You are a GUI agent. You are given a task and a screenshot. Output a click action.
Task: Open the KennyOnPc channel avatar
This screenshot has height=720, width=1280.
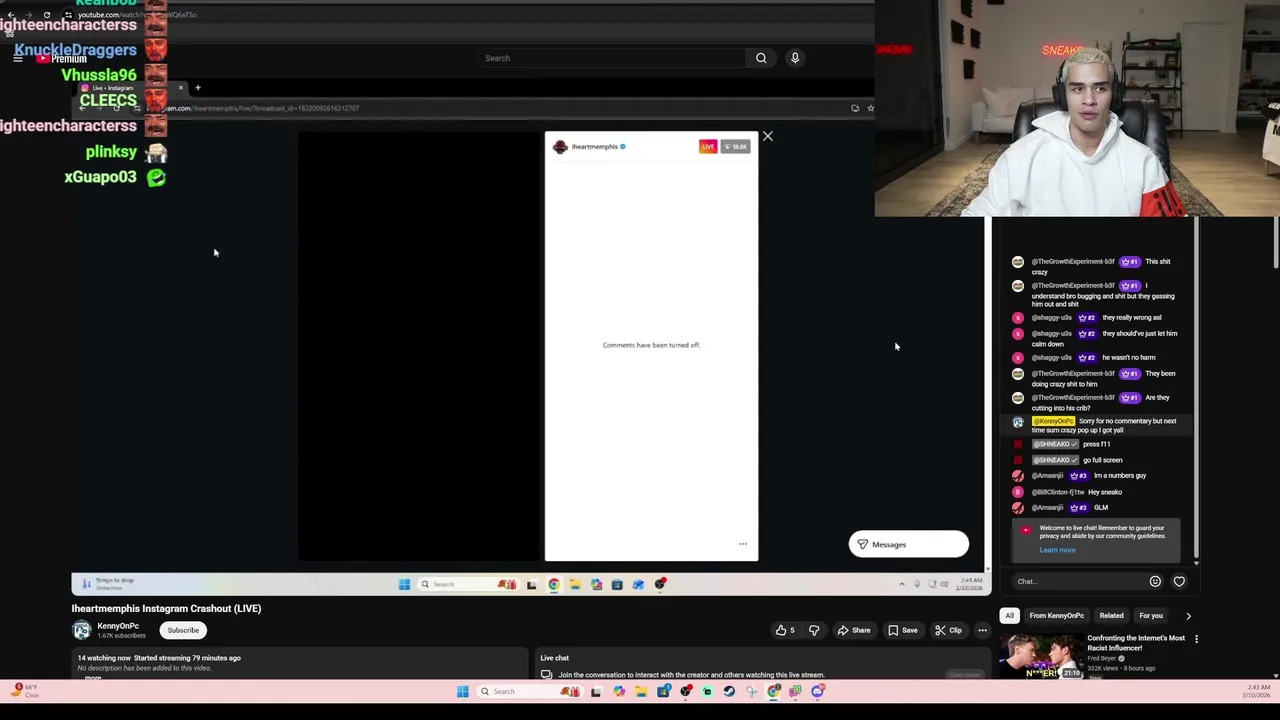click(81, 630)
